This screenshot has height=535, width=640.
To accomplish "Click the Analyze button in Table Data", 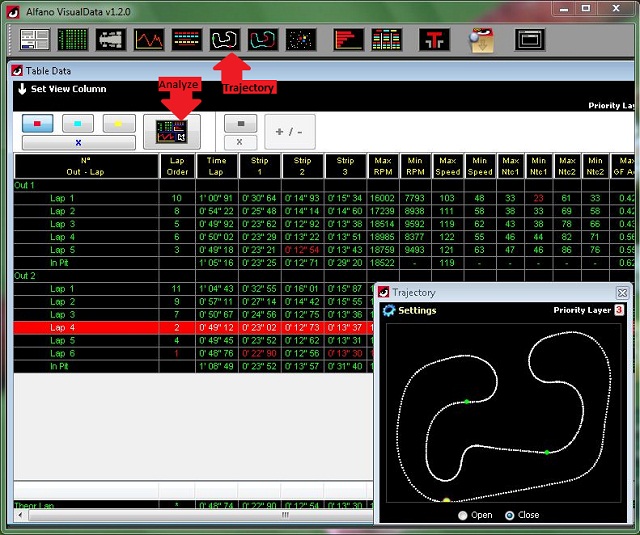I will (x=172, y=132).
